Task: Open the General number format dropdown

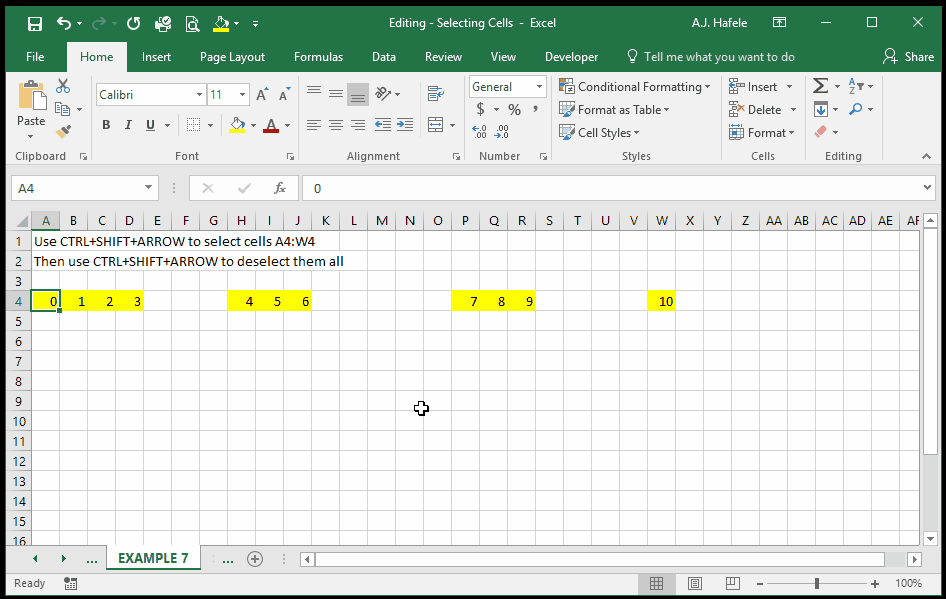Action: tap(539, 87)
